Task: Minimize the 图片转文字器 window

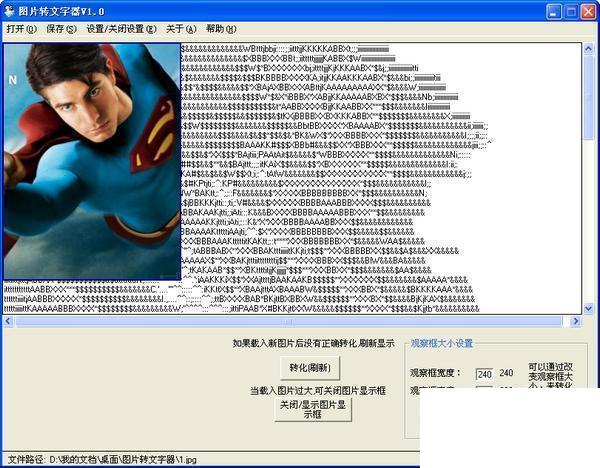Action: click(553, 11)
